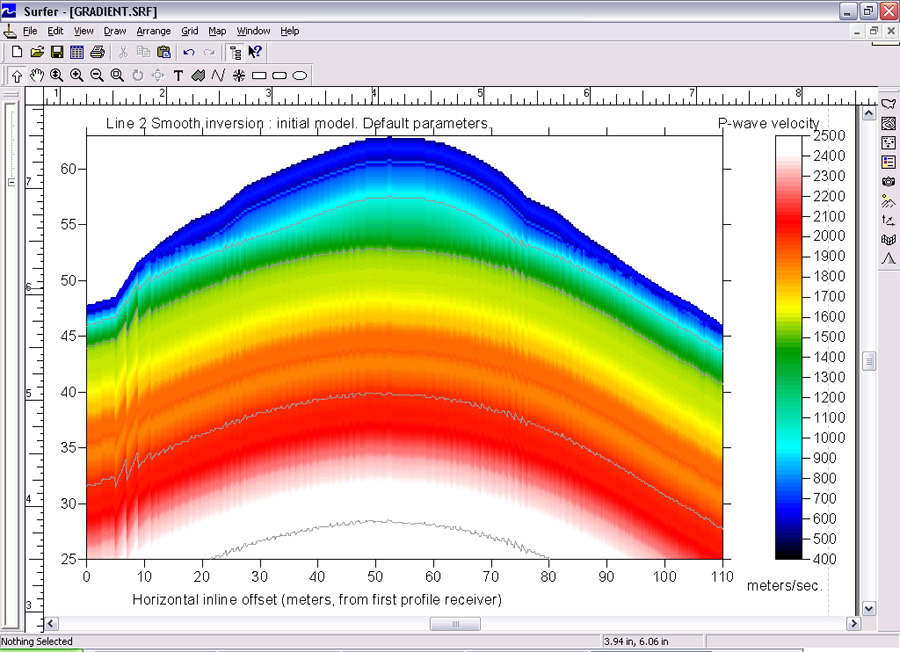Create a new 3D Surface map

889,259
